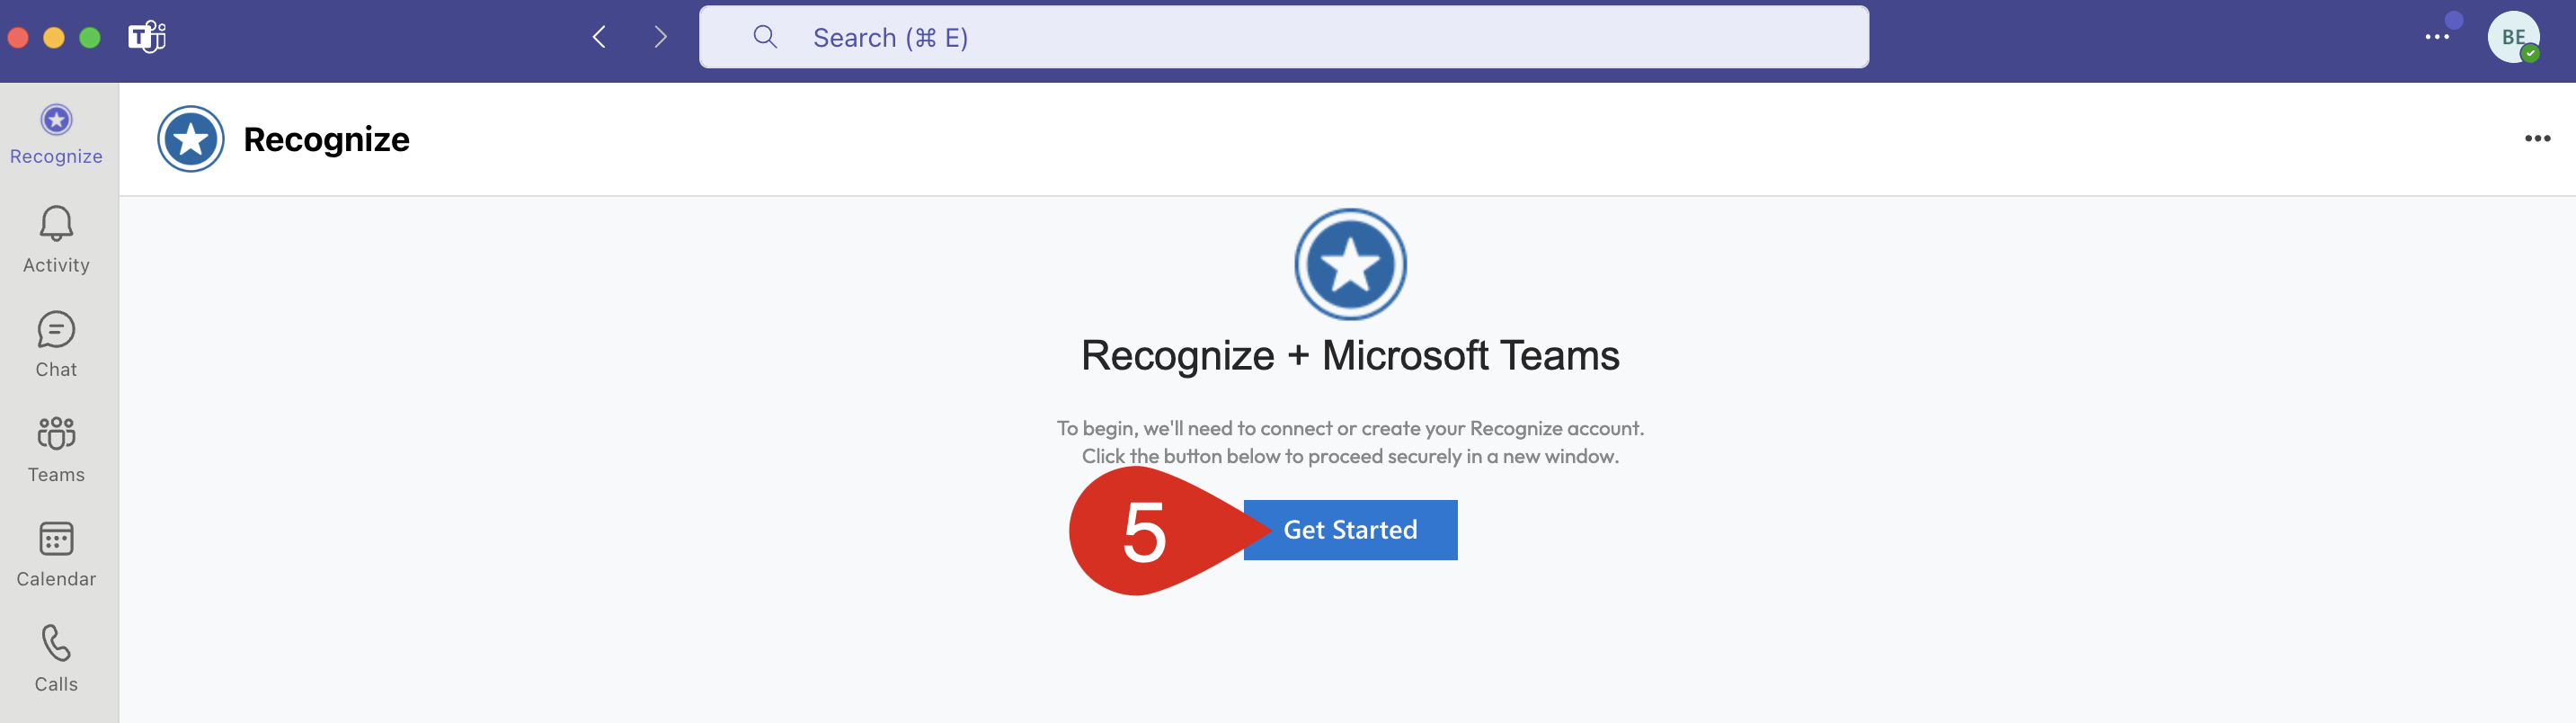The height and width of the screenshot is (723, 2576).
Task: Click the large Recognize star logo
Action: click(x=1350, y=264)
